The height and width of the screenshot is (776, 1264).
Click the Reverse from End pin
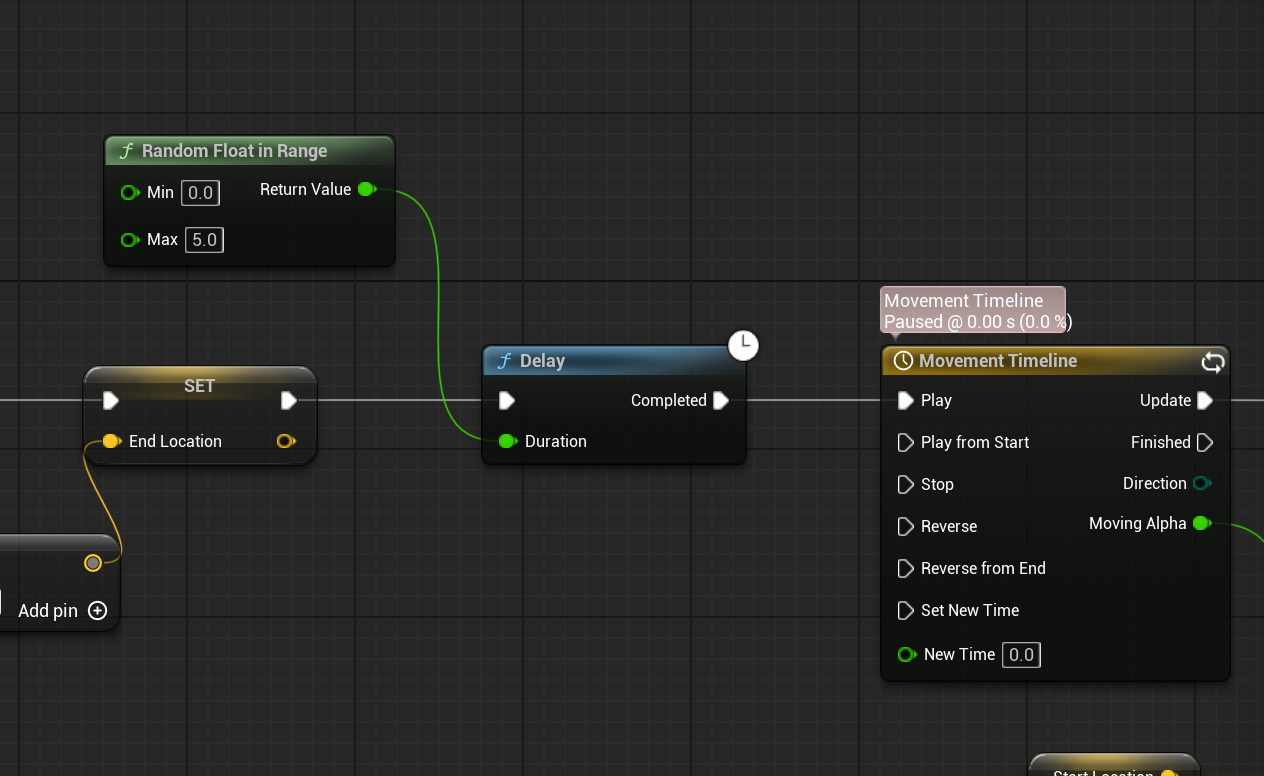(x=906, y=568)
